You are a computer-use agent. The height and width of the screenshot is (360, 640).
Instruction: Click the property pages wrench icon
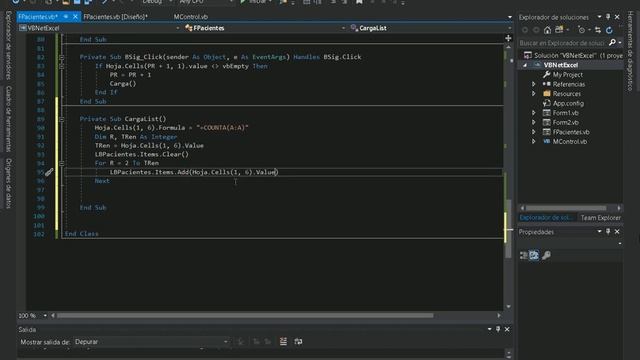(546, 256)
